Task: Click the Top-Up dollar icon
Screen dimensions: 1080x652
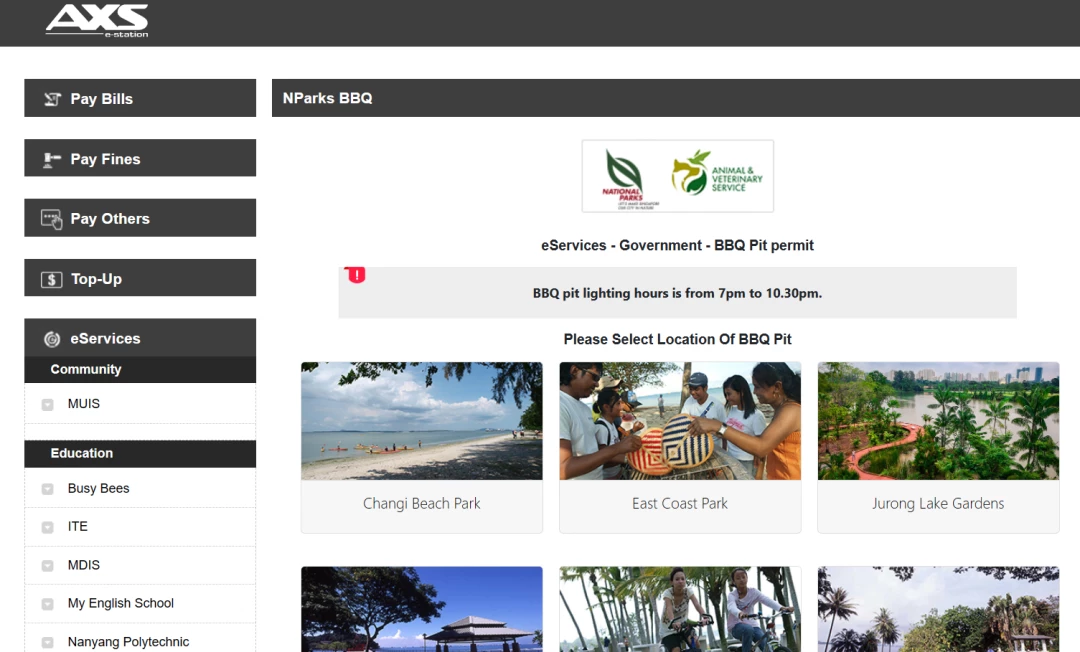Action: (52, 279)
